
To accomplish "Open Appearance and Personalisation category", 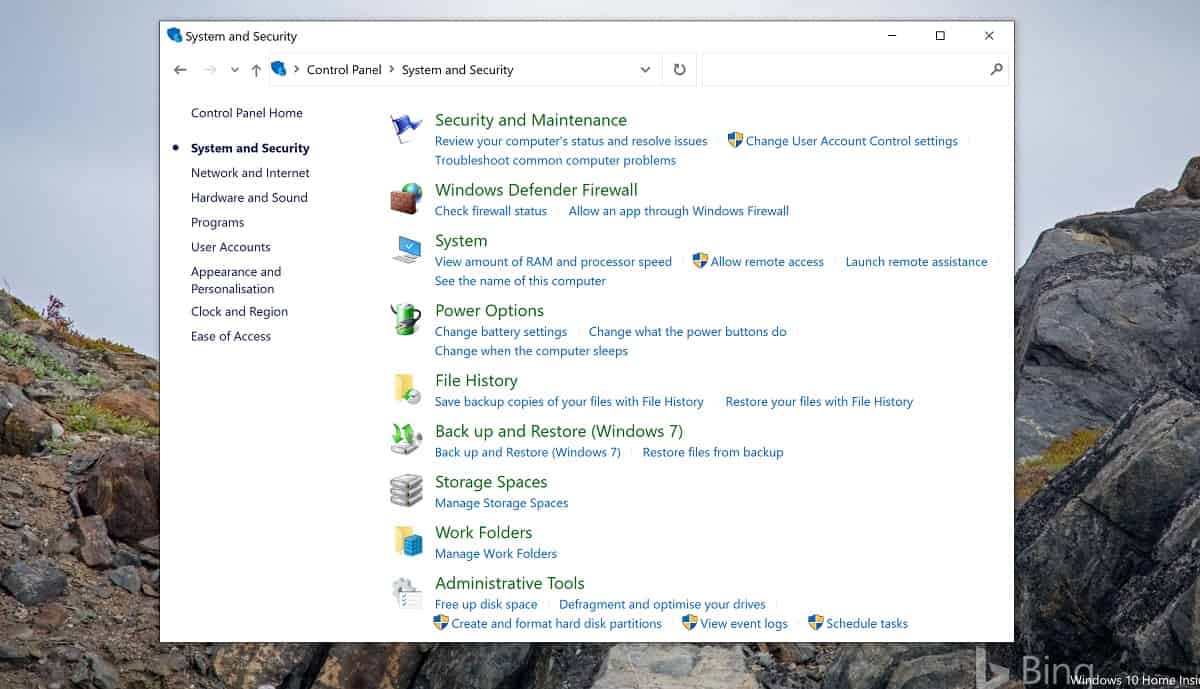I will (x=236, y=280).
